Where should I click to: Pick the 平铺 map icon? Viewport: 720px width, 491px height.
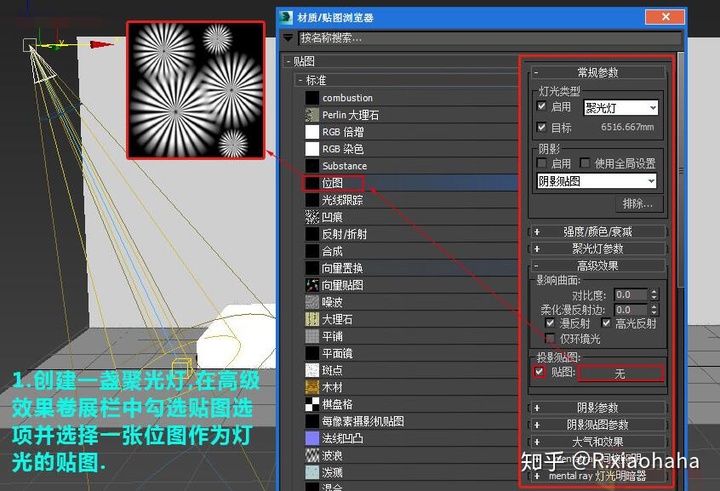tap(312, 336)
